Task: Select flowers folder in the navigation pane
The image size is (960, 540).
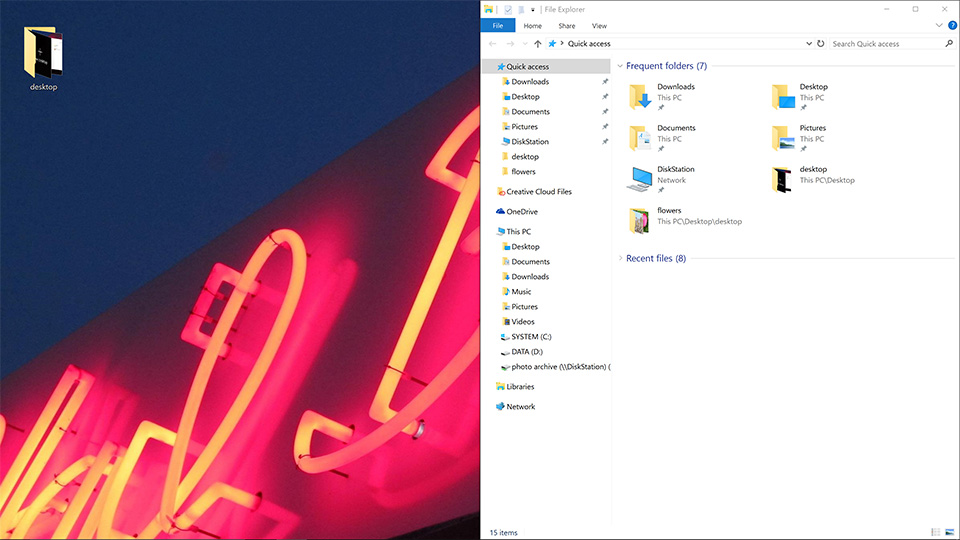Action: (x=523, y=171)
